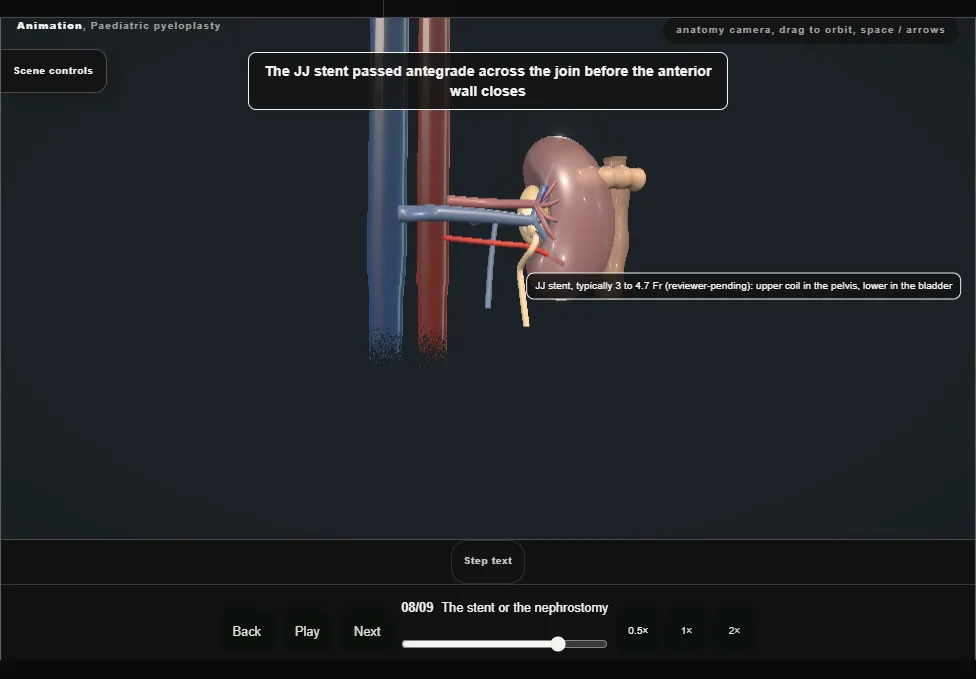Click the timeline slider handle

coord(558,644)
